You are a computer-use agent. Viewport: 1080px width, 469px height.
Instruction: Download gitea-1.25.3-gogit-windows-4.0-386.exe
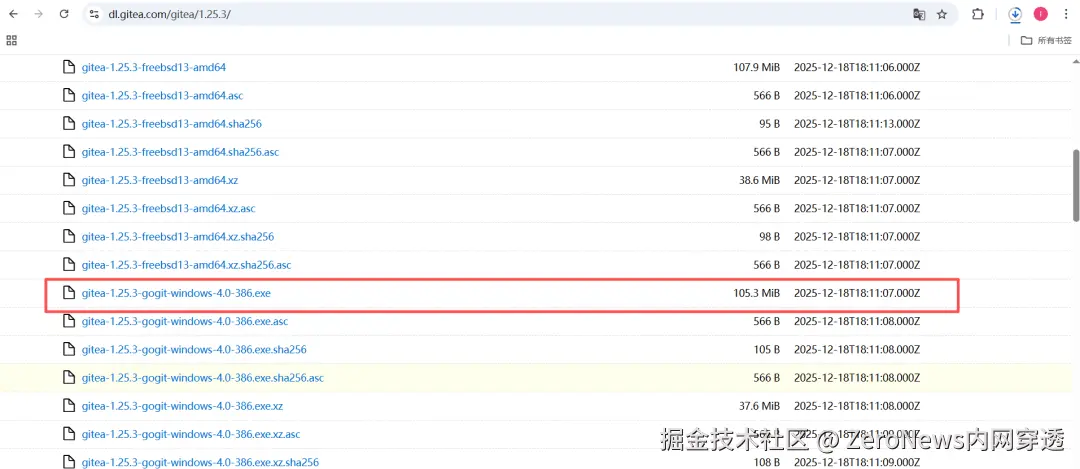(x=176, y=293)
